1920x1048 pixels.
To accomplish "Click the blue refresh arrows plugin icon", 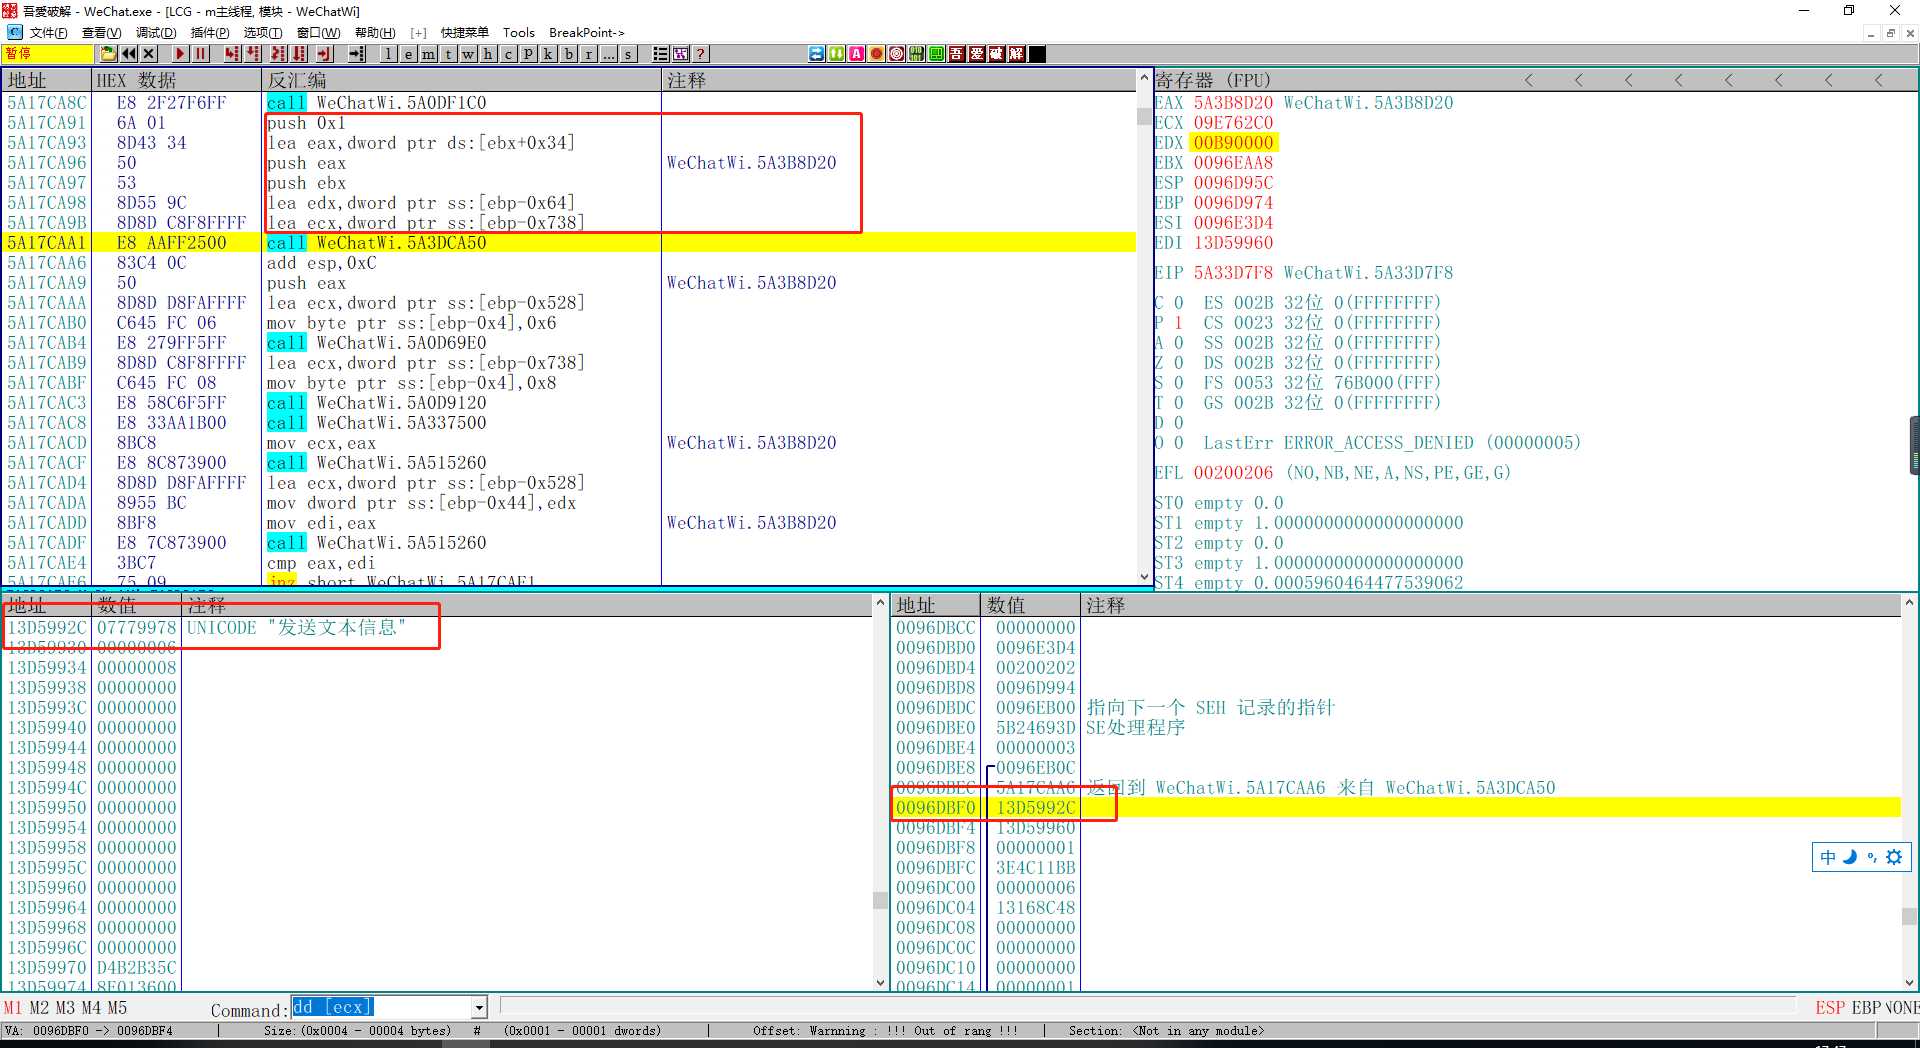I will click(x=817, y=54).
